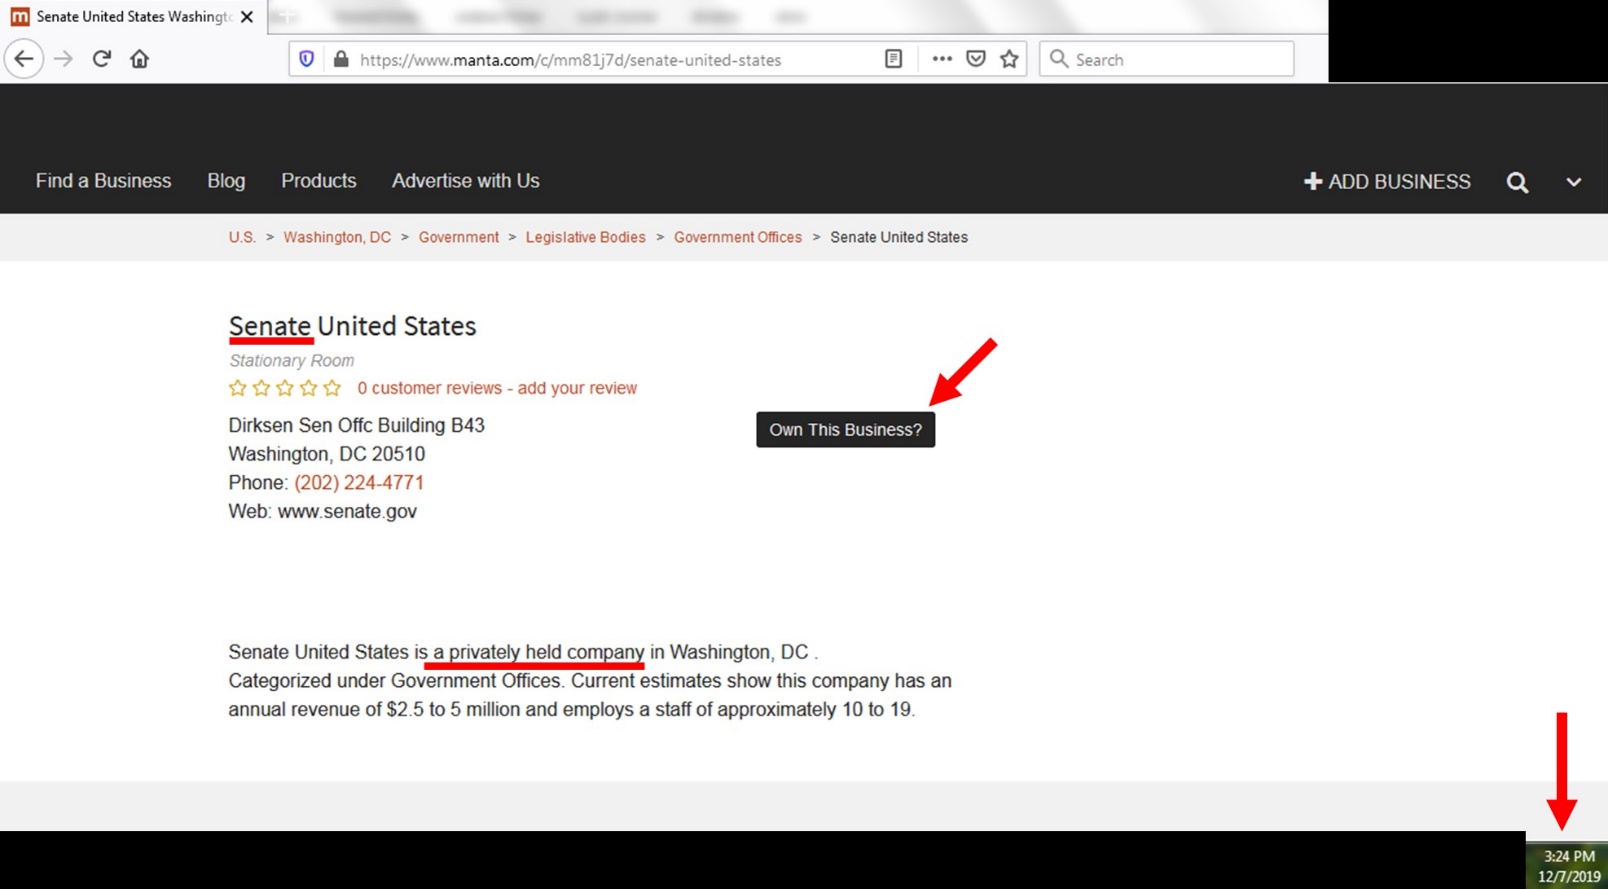Click the ADD BUSINESS button
Viewport: 1608px width, 889px height.
pyautogui.click(x=1387, y=182)
